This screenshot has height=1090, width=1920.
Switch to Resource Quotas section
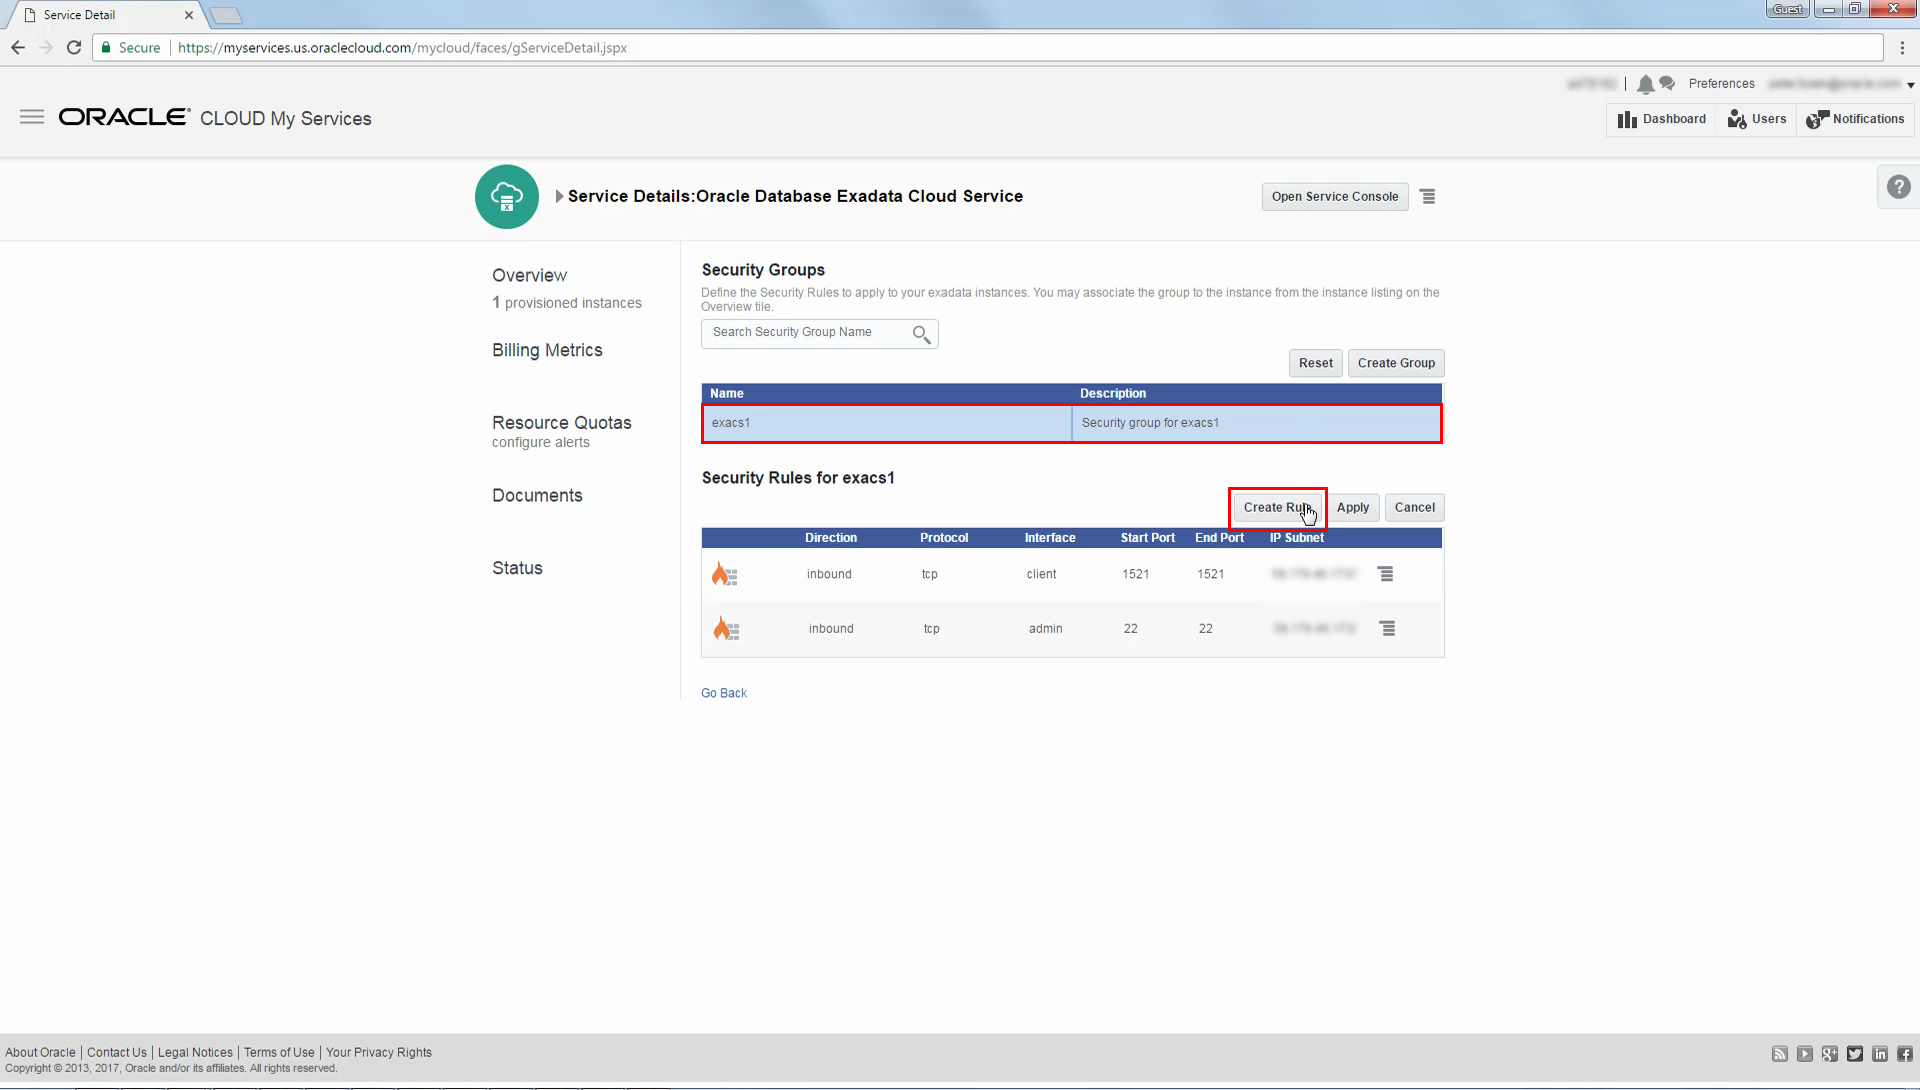[x=561, y=423]
